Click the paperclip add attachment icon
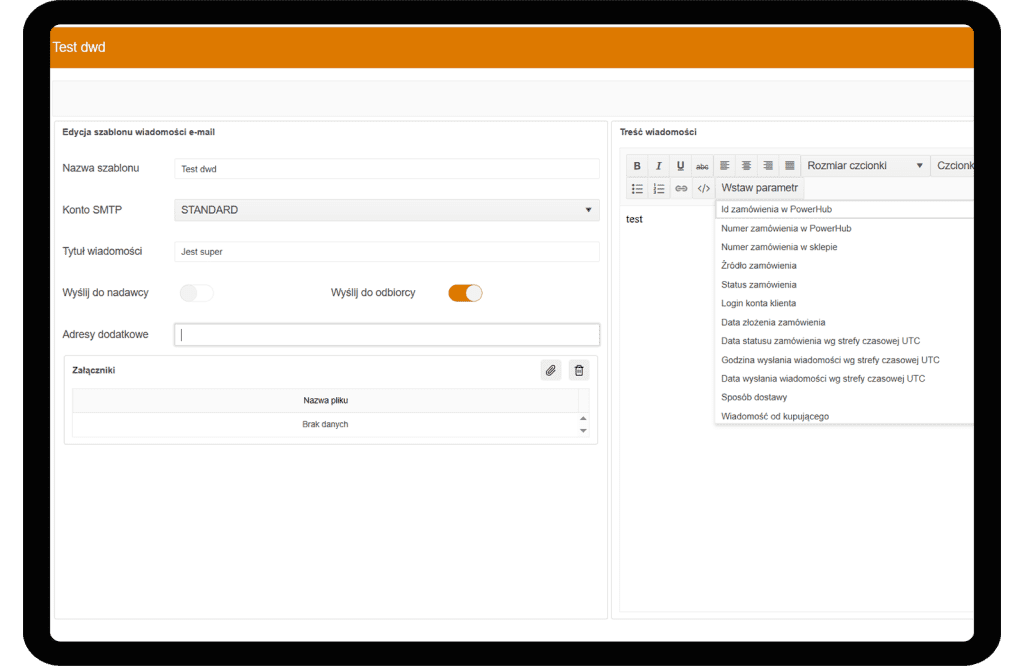This screenshot has height=666, width=1024. click(550, 370)
